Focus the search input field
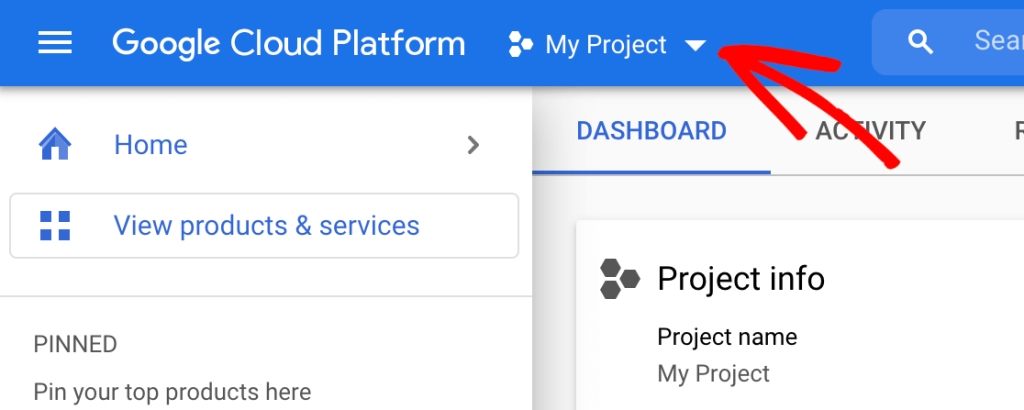Screen dimensions: 1024x410 pos(995,42)
